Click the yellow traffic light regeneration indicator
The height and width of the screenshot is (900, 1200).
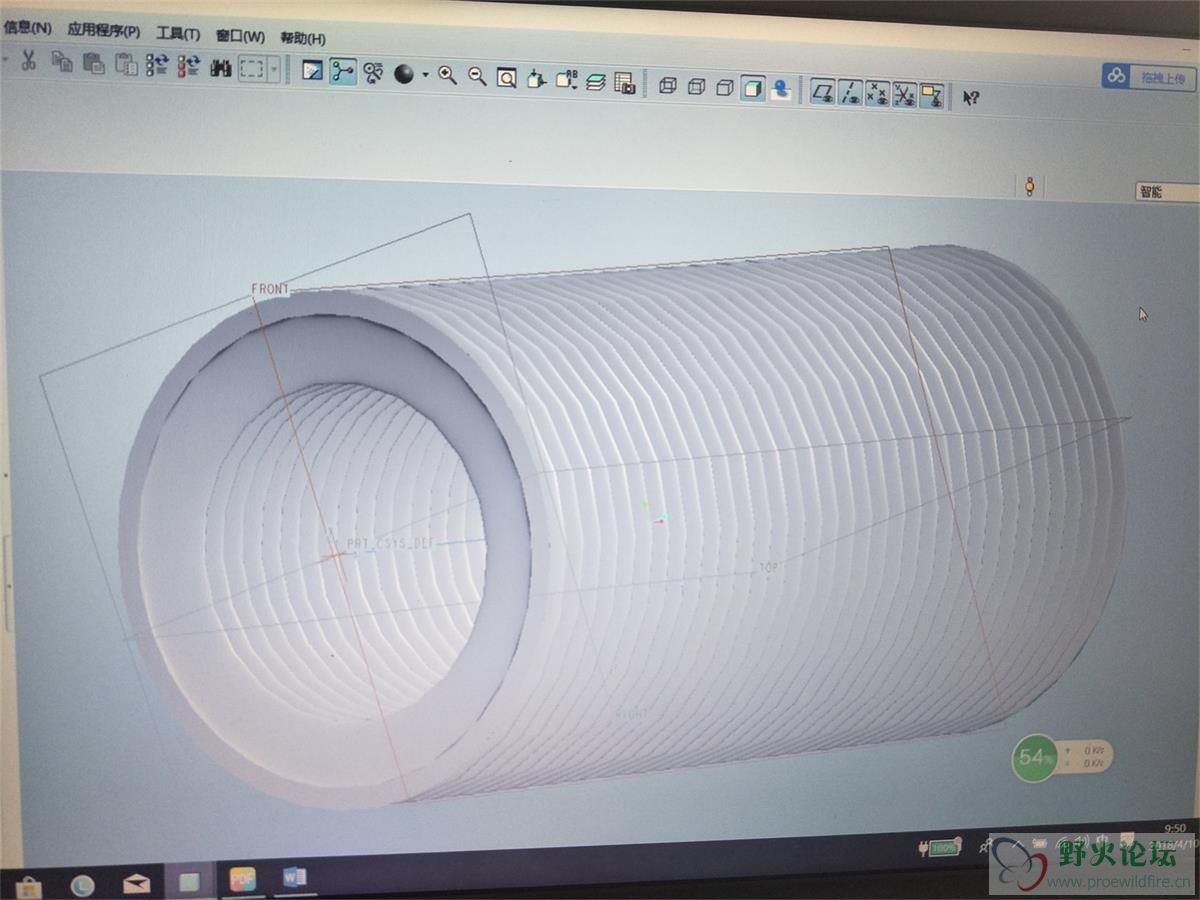point(1029,186)
